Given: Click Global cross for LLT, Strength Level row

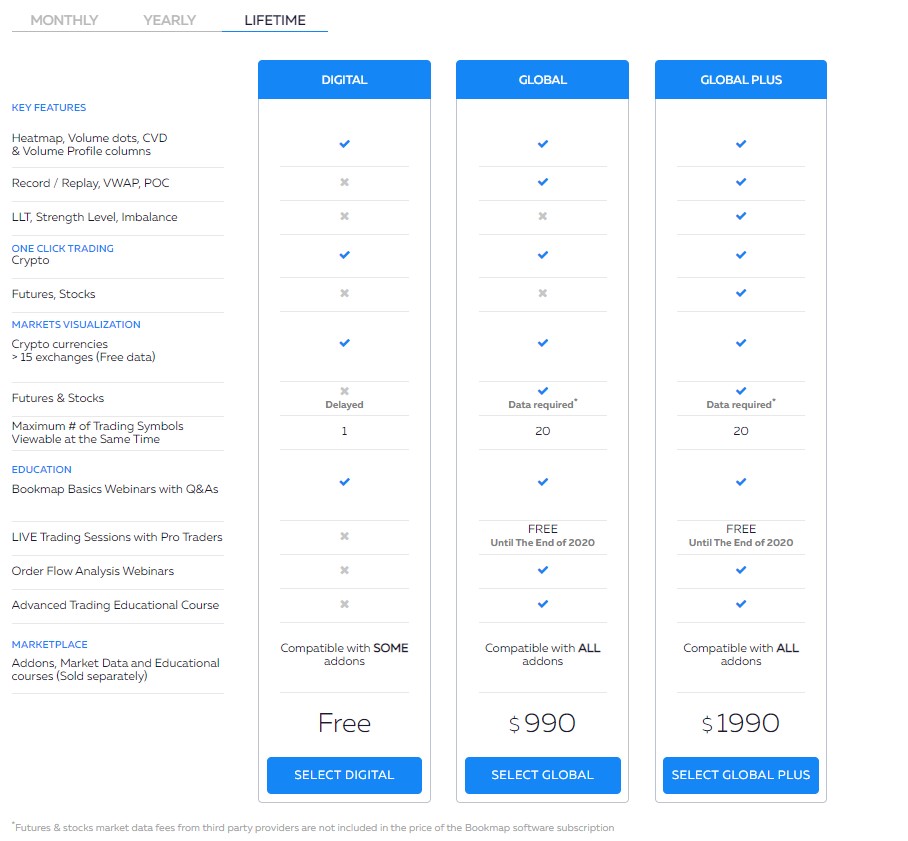Looking at the screenshot, I should tap(543, 216).
